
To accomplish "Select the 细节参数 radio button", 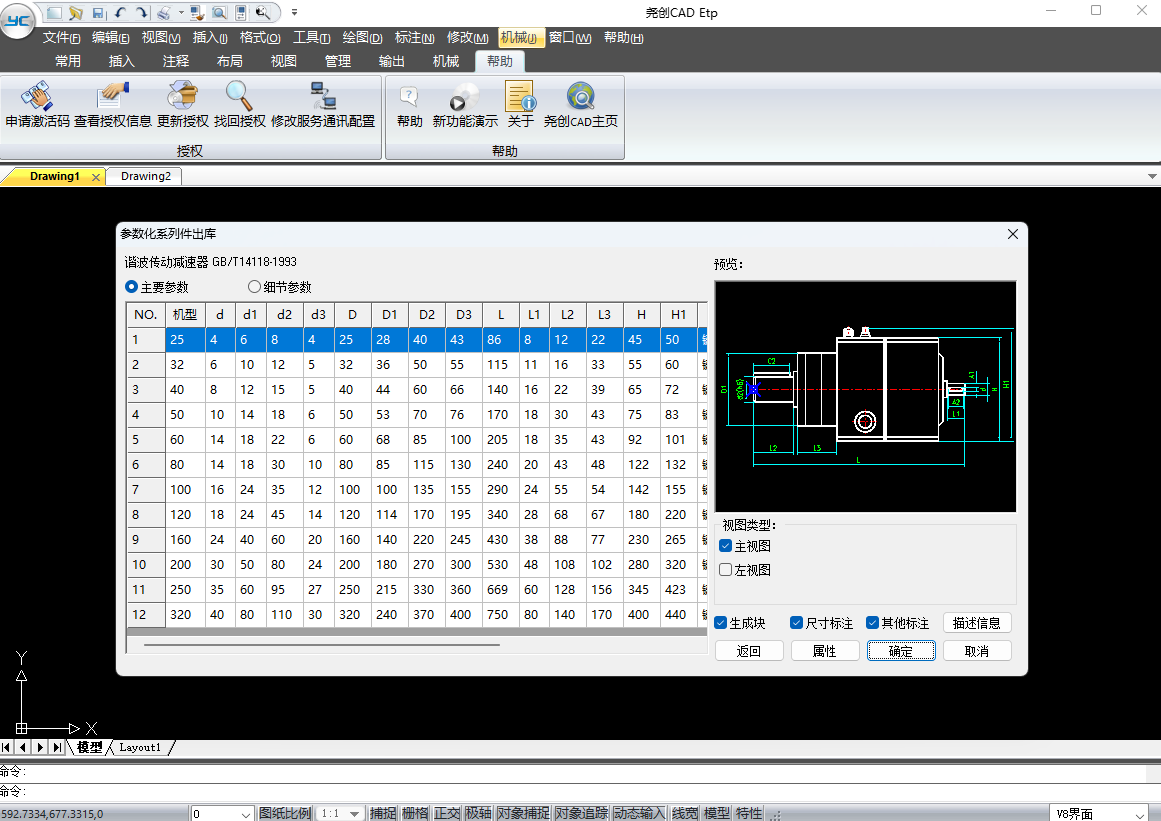I will 255,286.
